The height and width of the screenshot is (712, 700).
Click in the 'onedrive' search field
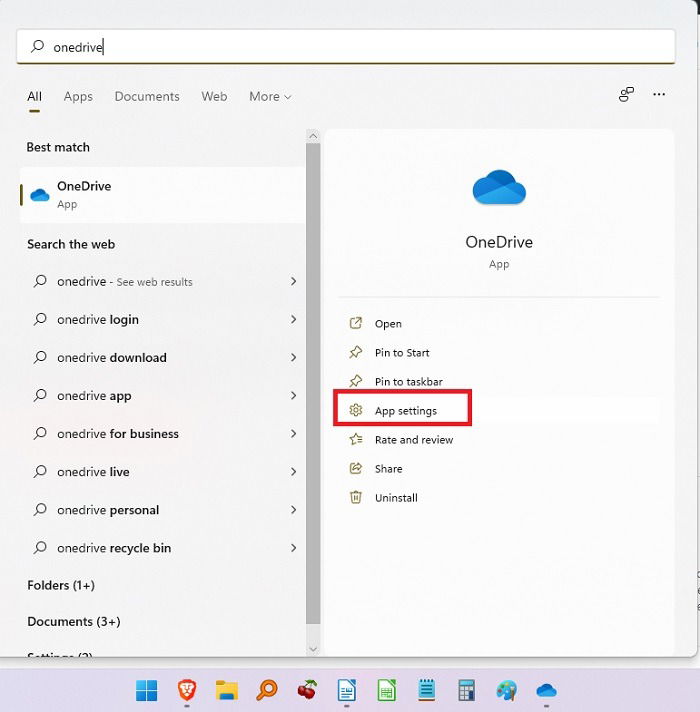click(x=346, y=47)
